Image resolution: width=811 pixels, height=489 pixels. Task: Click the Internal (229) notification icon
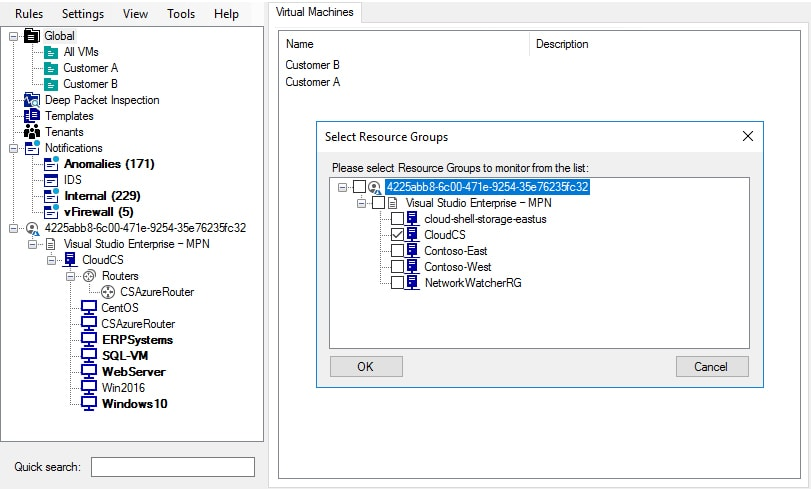pos(51,196)
